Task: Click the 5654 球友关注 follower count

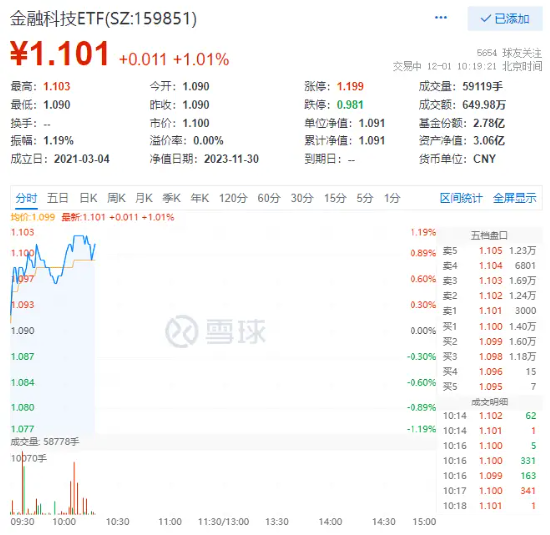Action: 509,53
